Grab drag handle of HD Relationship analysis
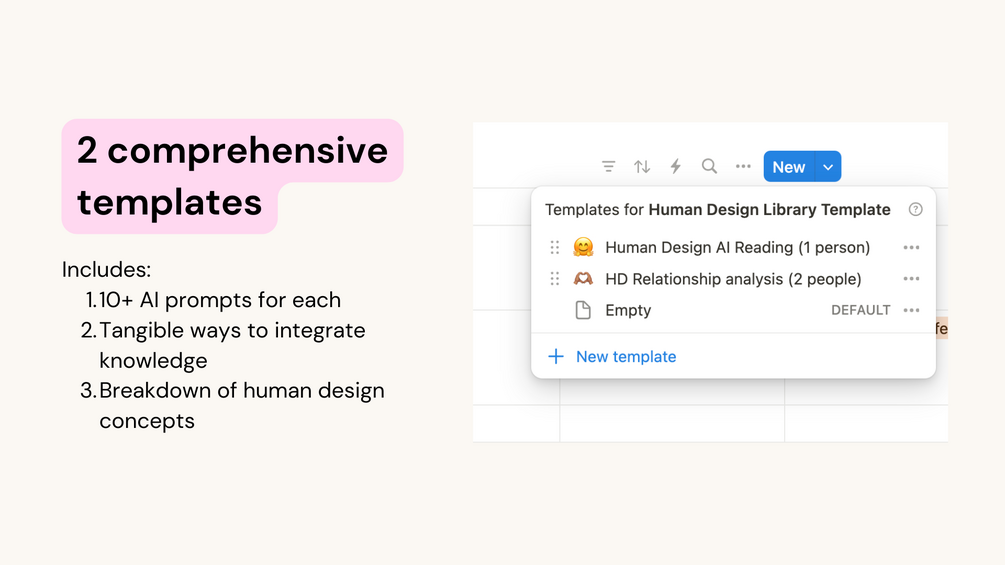Viewport: 1005px width, 565px height. pos(554,279)
